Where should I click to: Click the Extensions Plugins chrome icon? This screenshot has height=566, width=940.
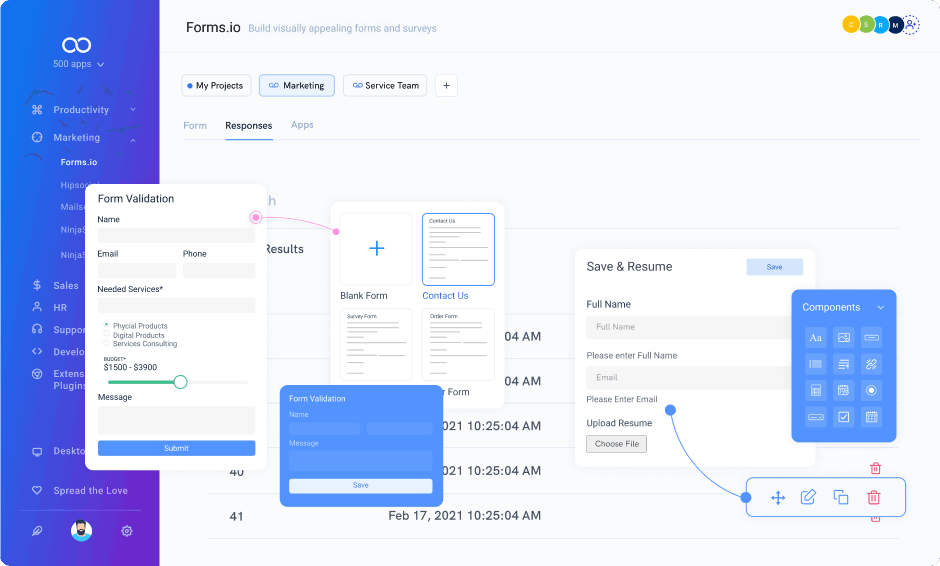tap(37, 374)
